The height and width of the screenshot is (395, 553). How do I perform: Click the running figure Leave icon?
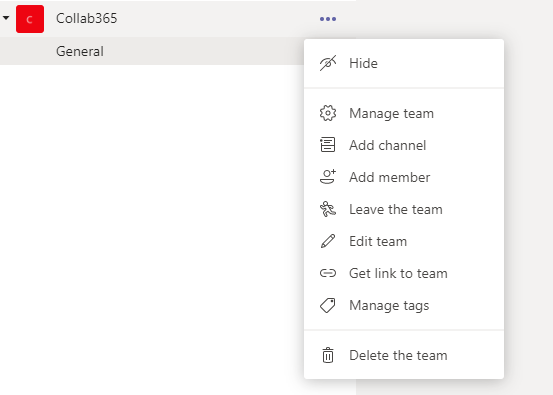click(x=328, y=209)
